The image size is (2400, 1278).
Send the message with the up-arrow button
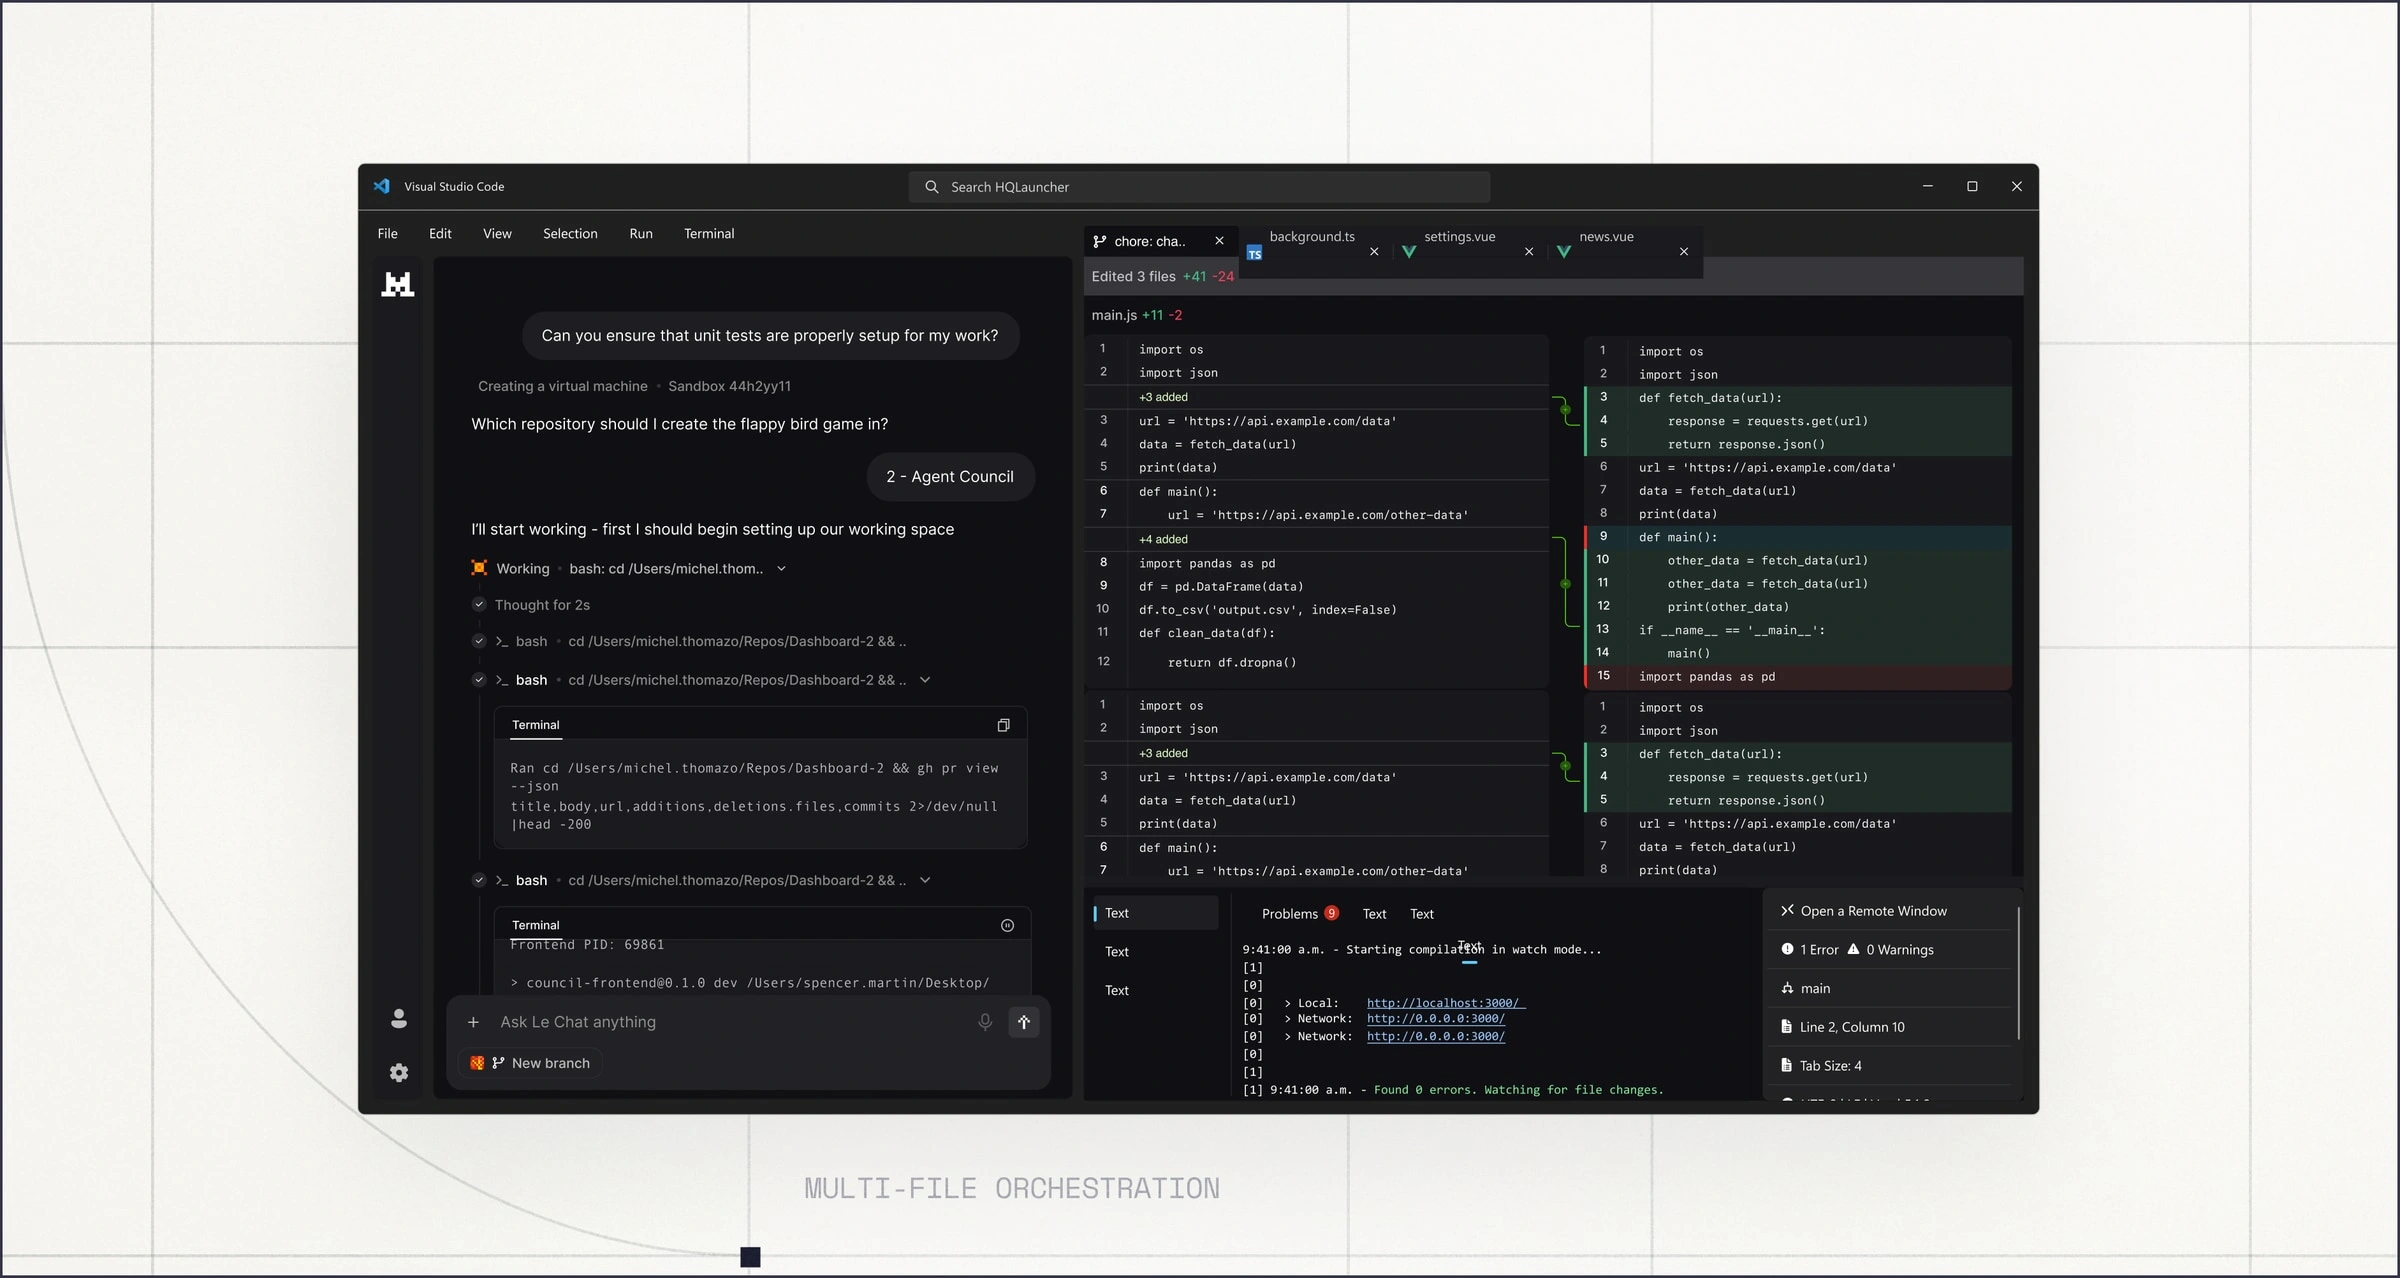pos(1024,1022)
